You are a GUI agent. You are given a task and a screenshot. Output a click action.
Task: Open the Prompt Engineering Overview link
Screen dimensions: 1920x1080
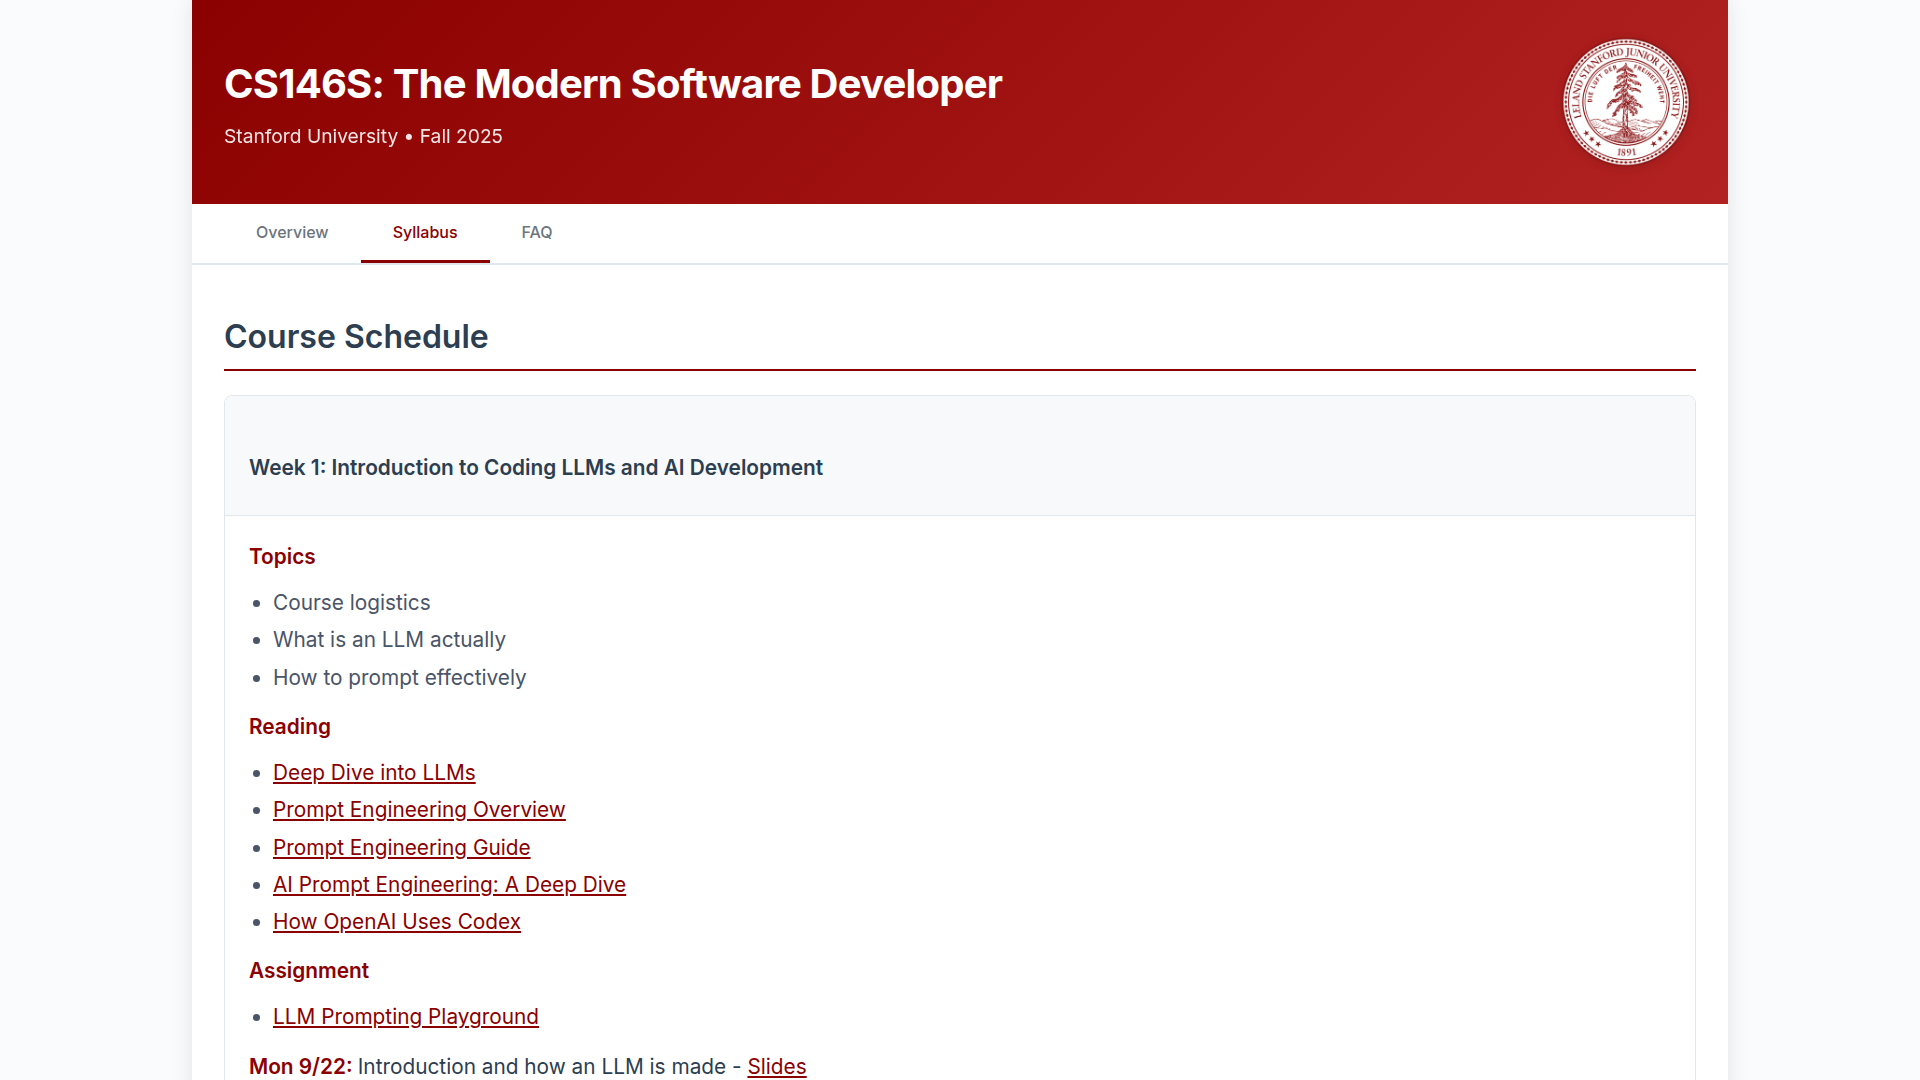[x=419, y=809]
